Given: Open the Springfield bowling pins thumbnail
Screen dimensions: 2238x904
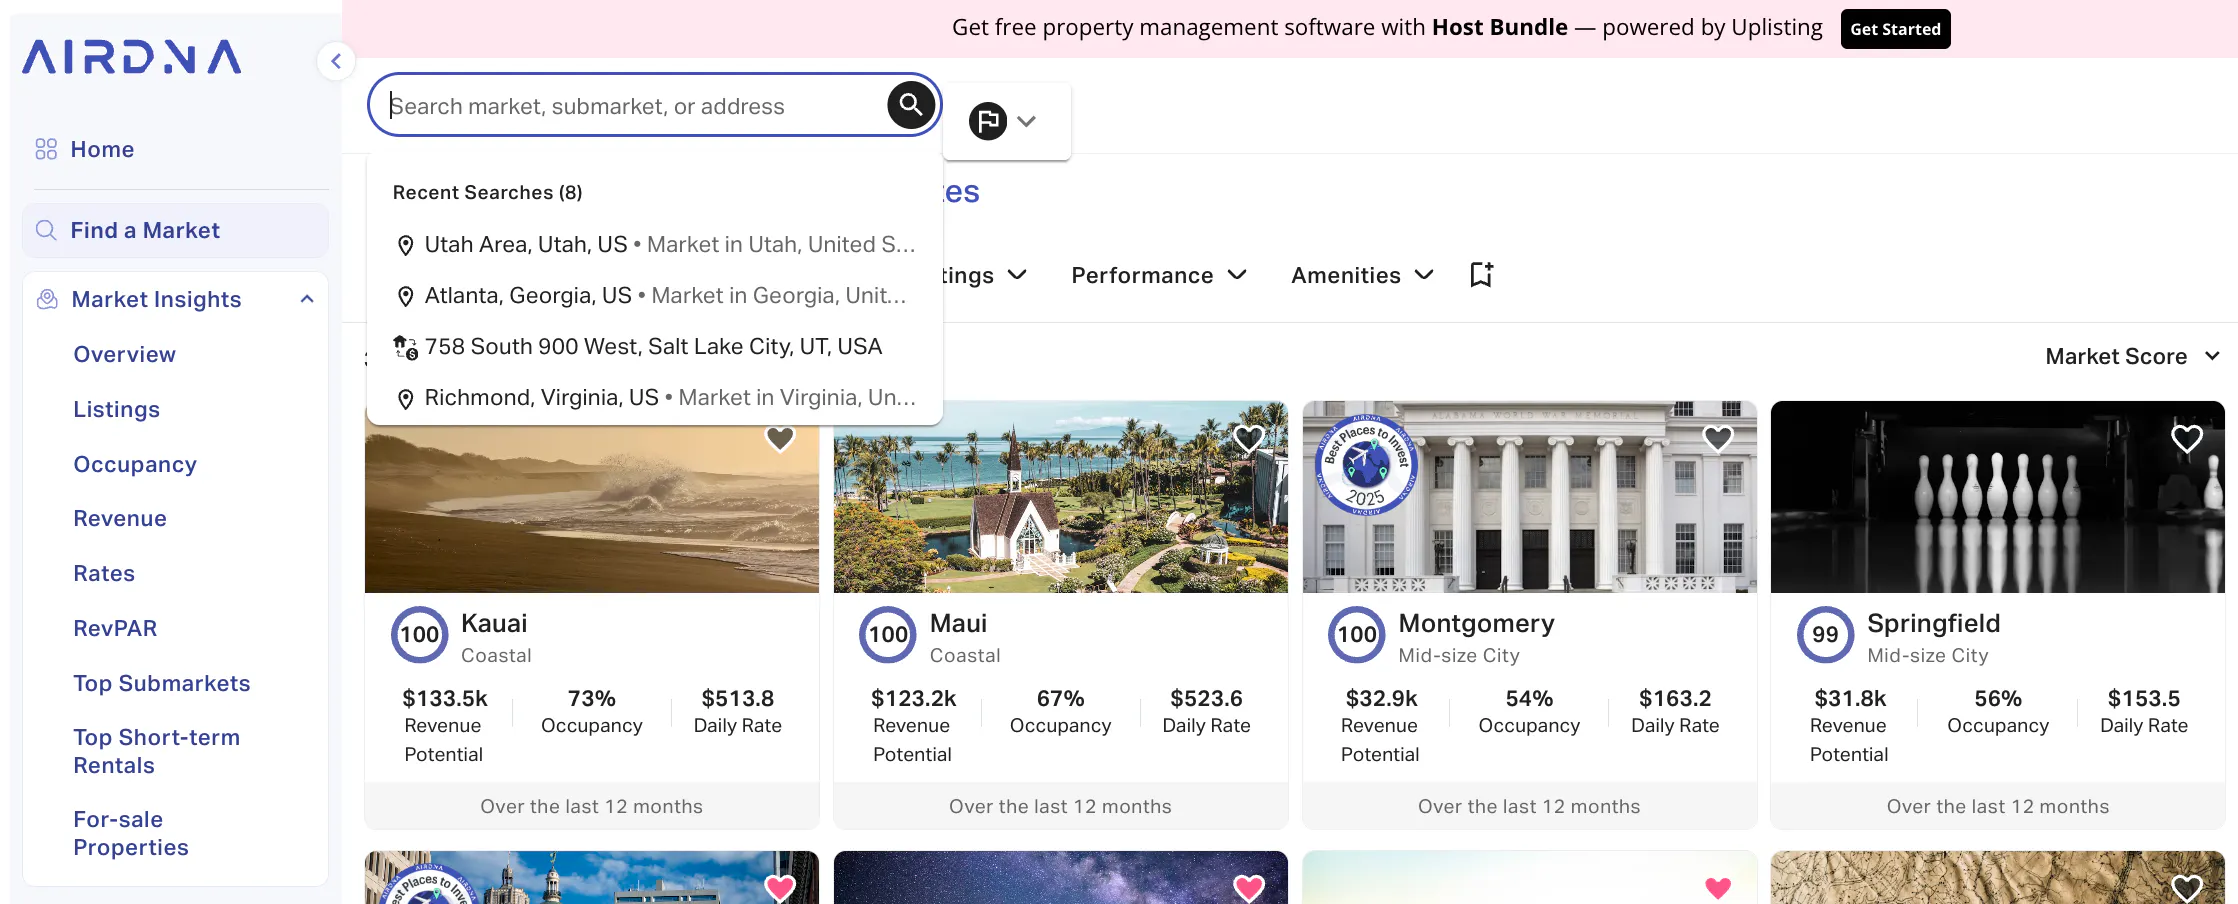Looking at the screenshot, I should point(1997,497).
